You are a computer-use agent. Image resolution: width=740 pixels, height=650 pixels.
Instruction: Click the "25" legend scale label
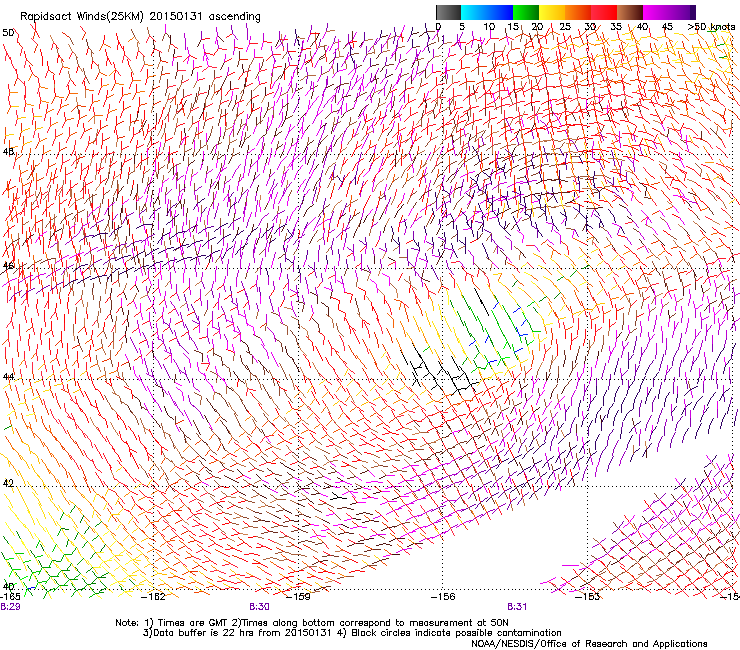(564, 27)
